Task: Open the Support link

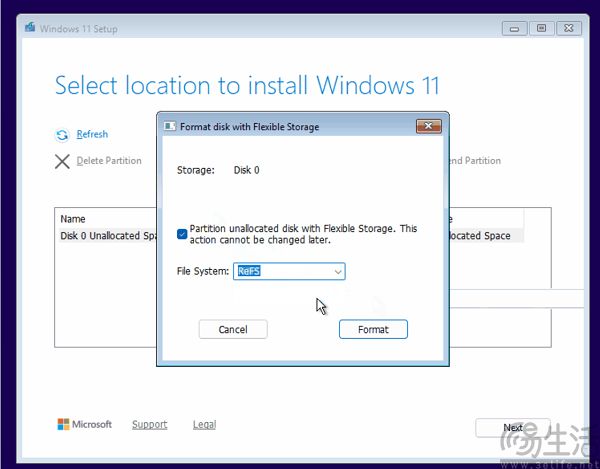Action: (150, 424)
